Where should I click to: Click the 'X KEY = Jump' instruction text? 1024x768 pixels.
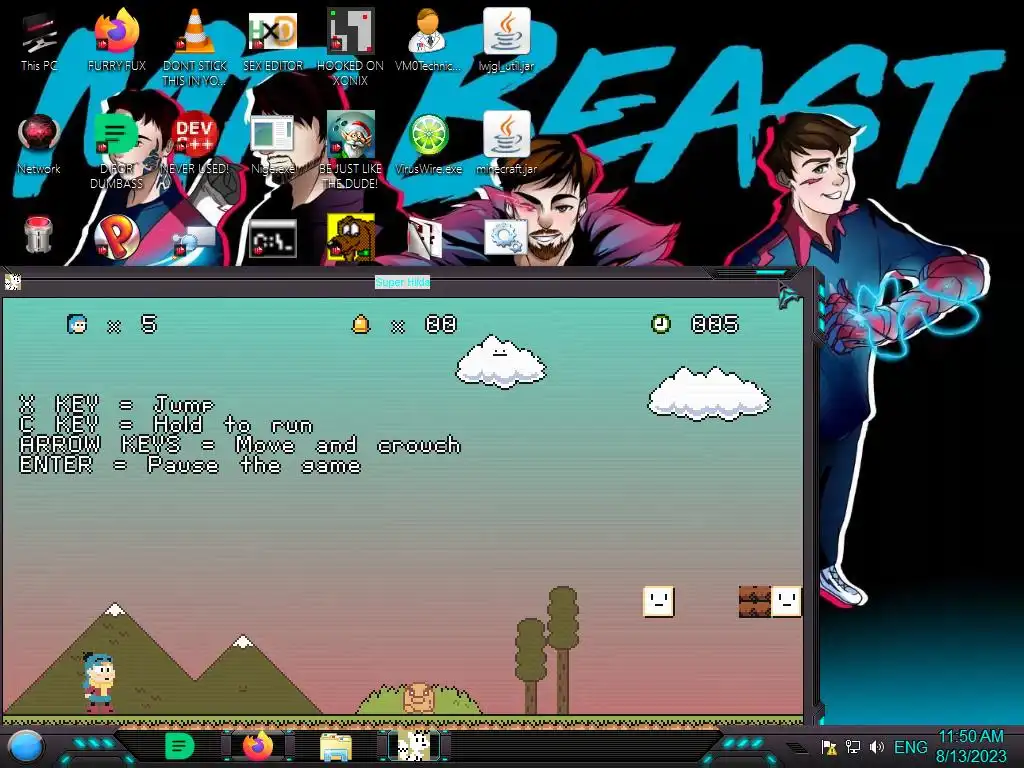[x=116, y=404]
